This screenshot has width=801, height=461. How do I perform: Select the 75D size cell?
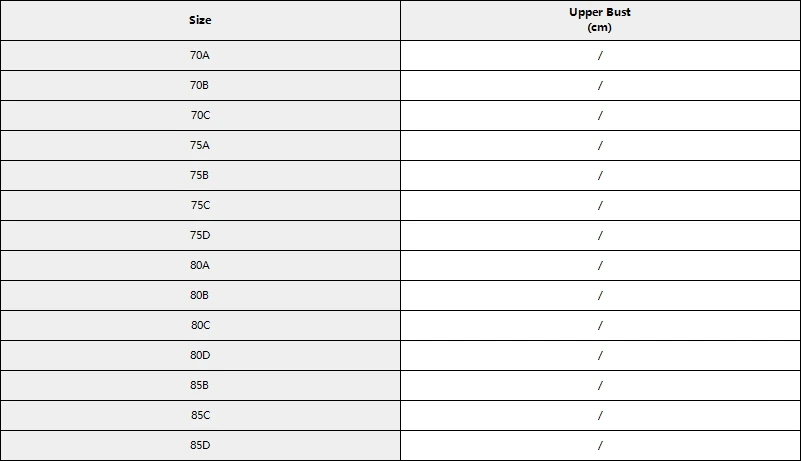[x=200, y=236]
